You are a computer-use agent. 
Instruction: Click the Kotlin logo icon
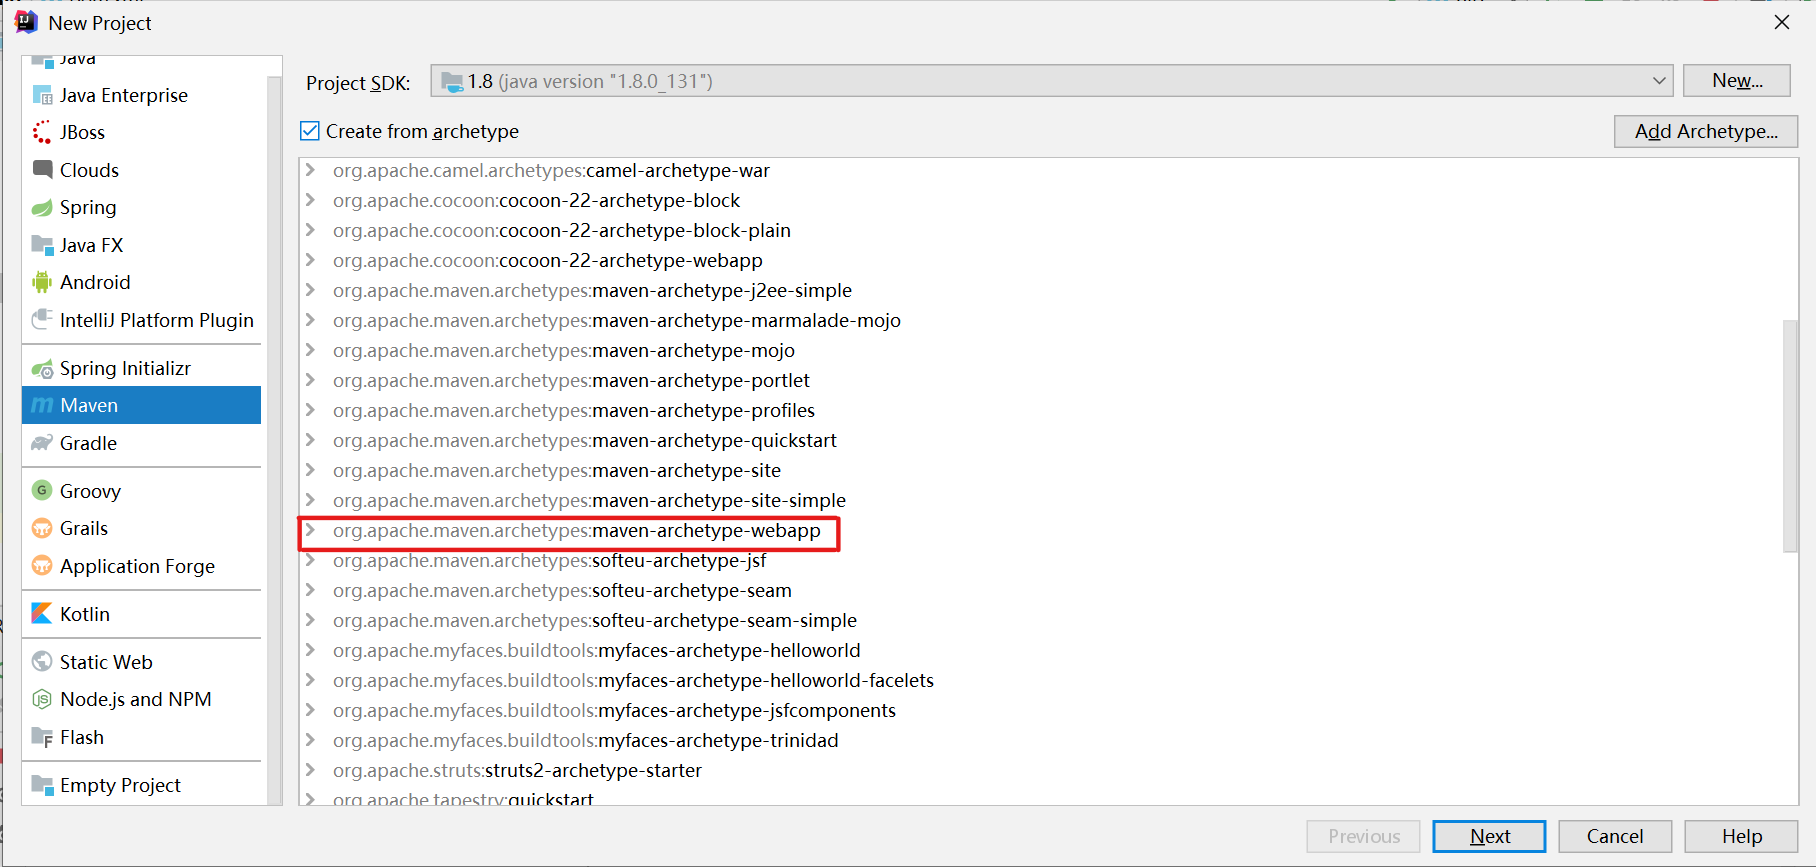tap(42, 614)
